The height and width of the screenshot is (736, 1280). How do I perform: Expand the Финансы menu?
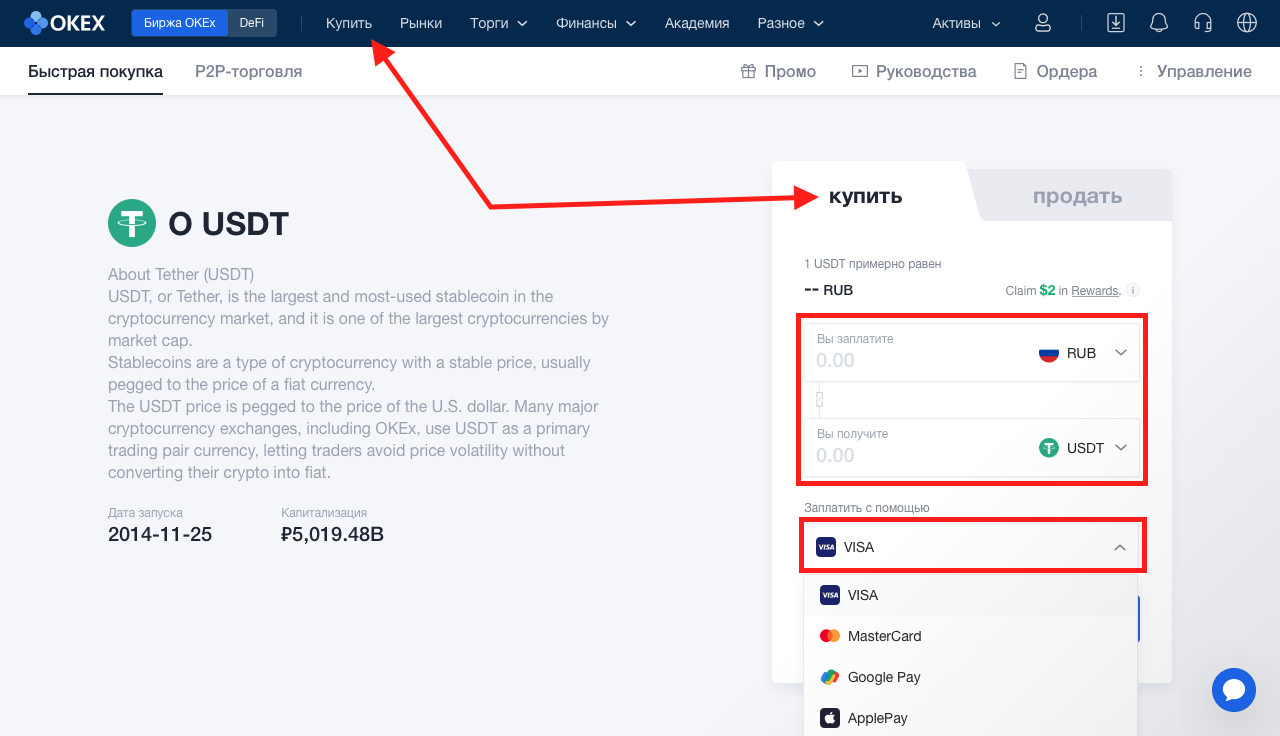tap(596, 23)
